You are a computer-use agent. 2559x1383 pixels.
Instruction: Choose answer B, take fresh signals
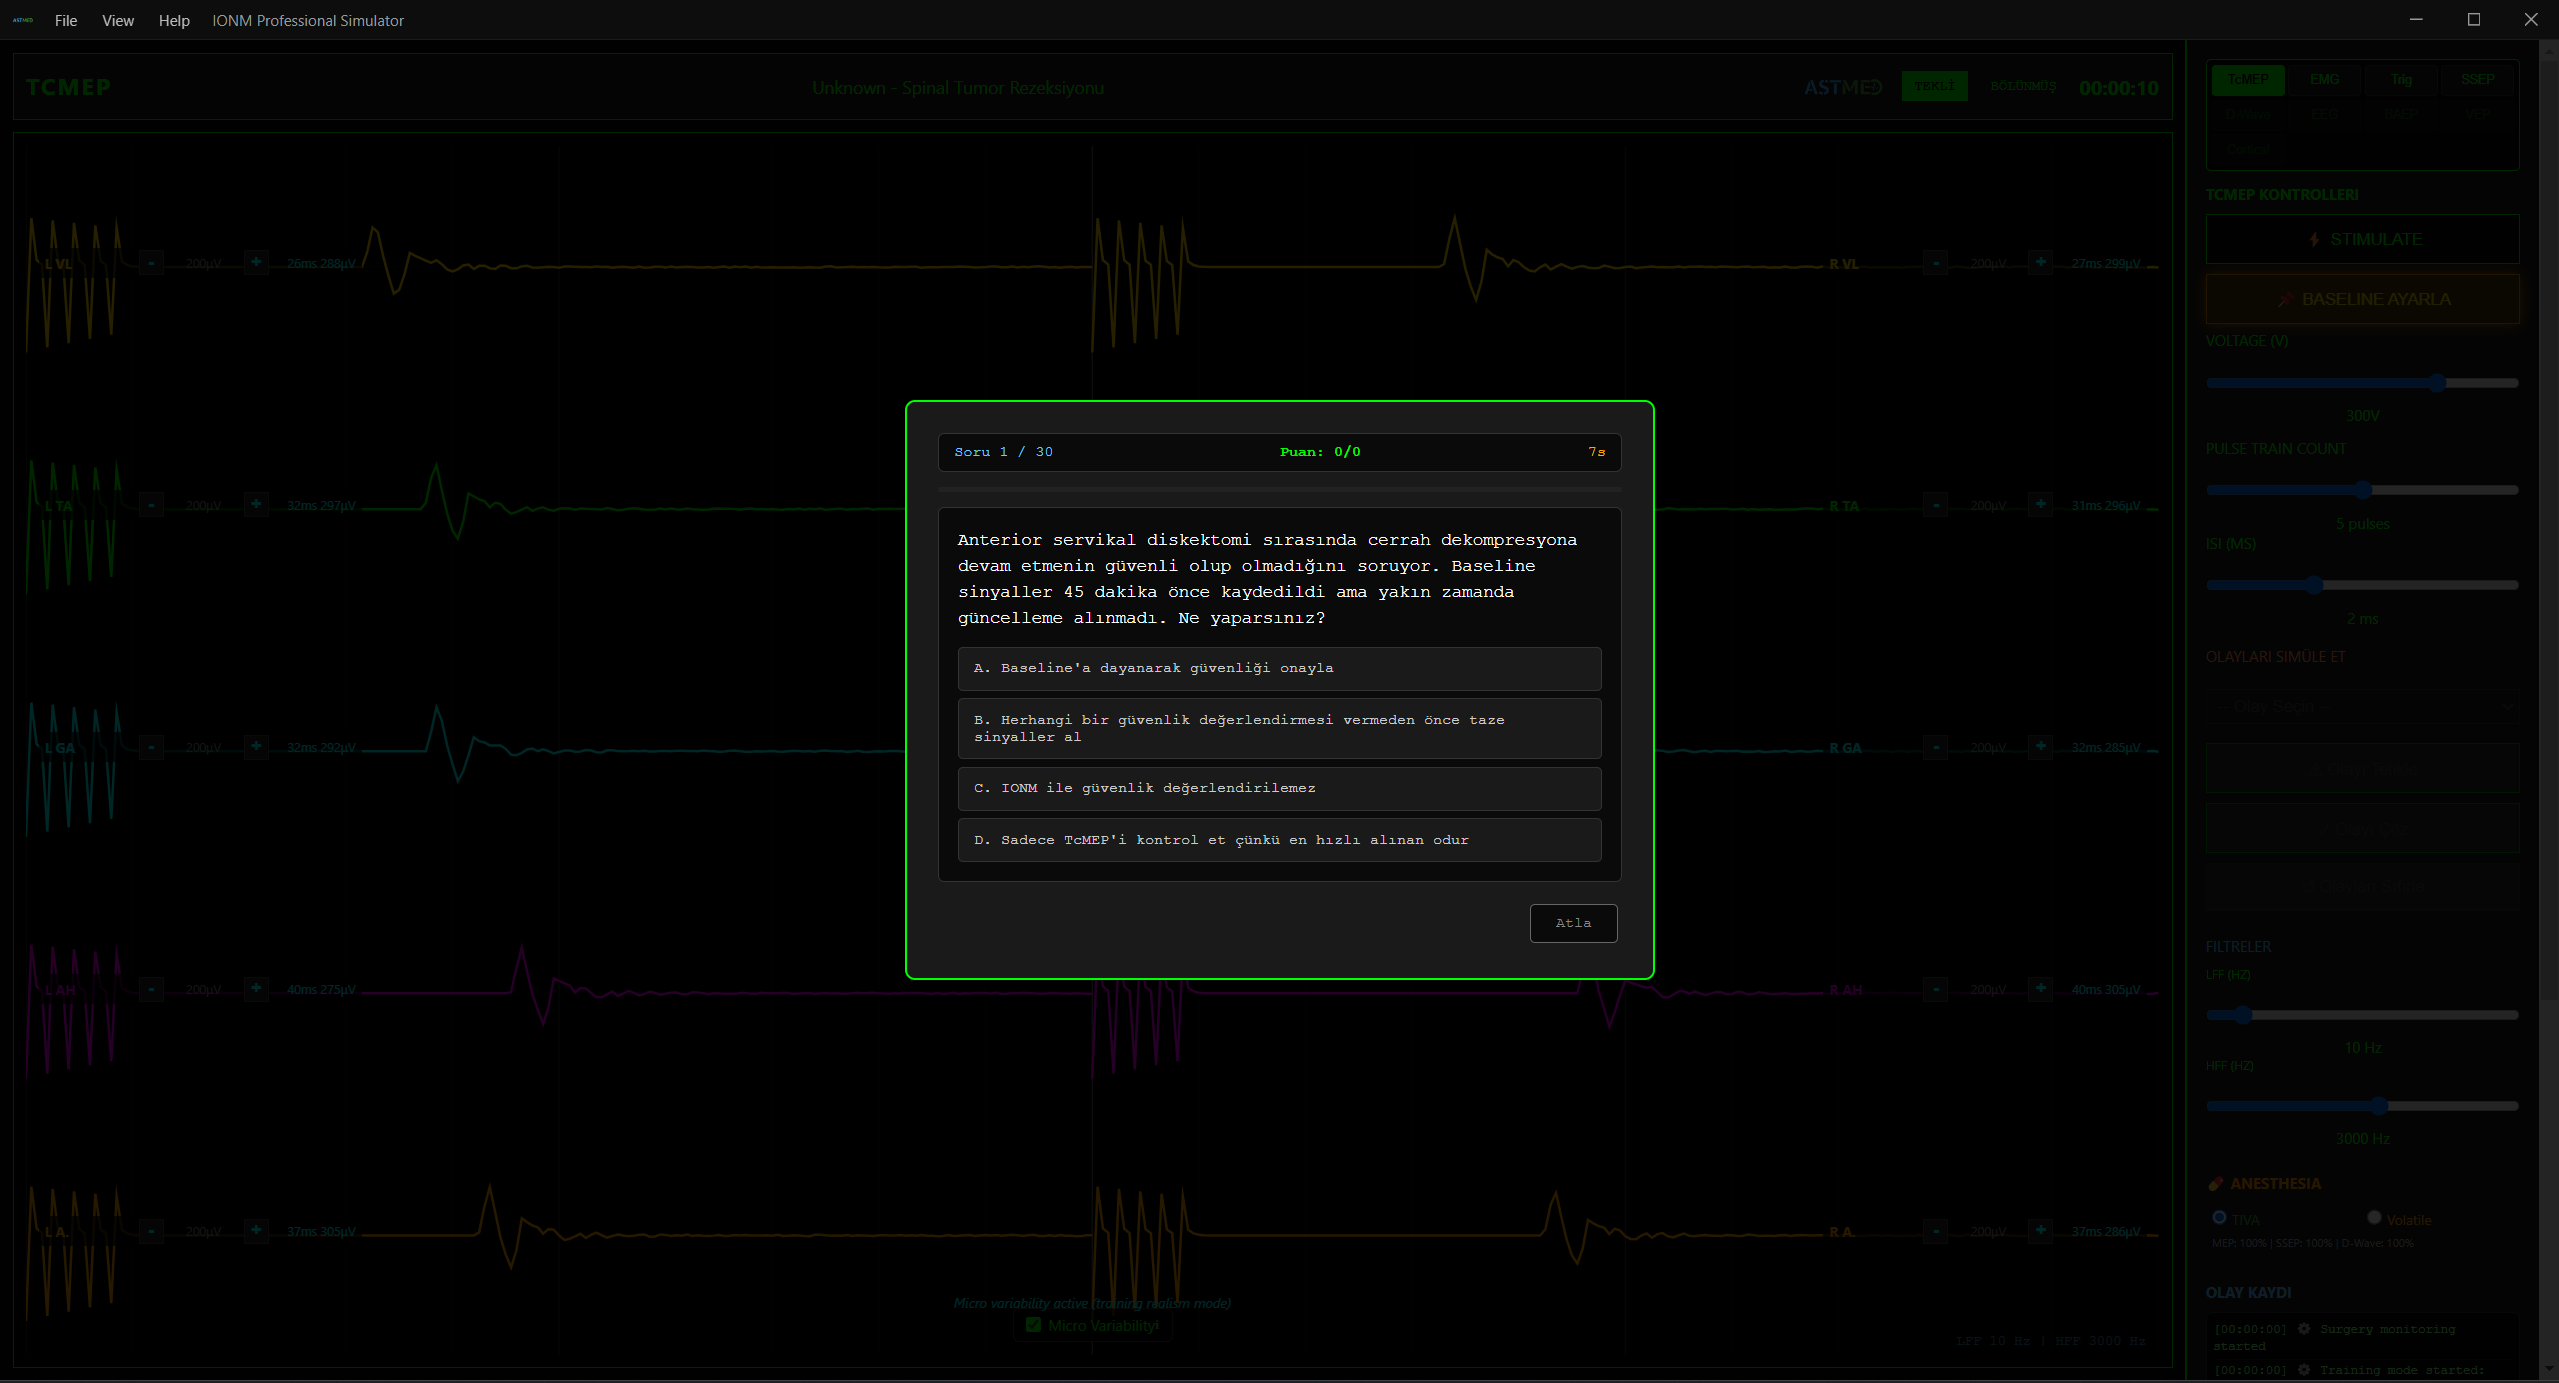point(1279,728)
